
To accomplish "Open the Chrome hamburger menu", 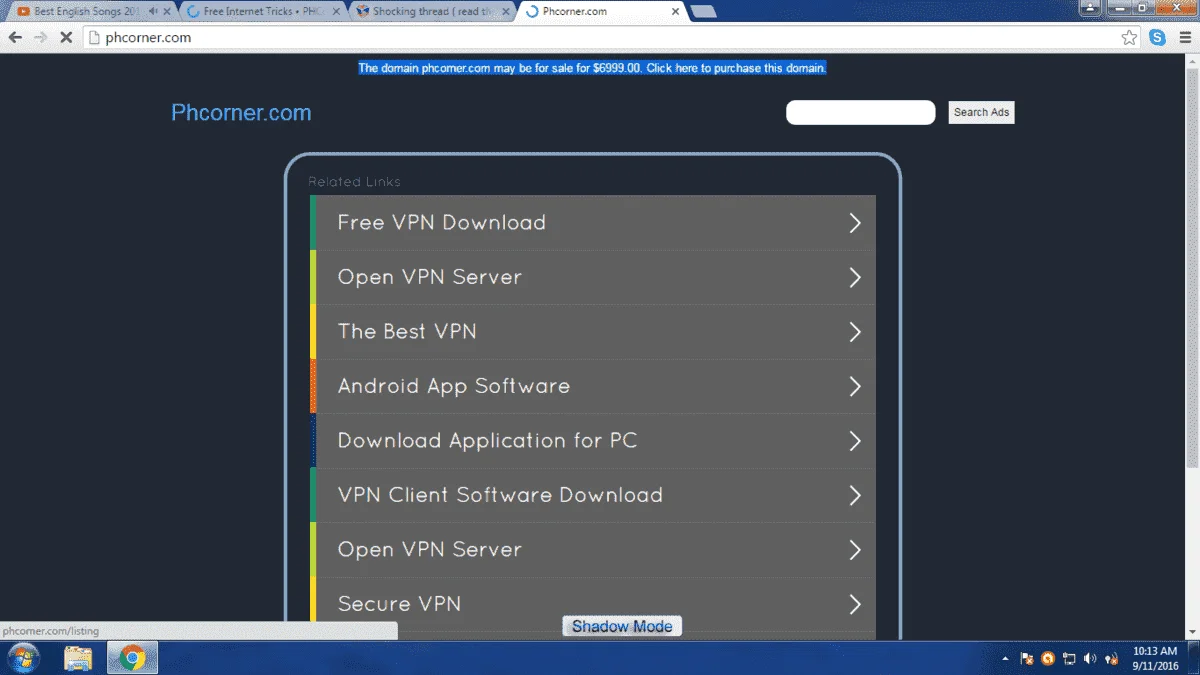I will click(1183, 37).
